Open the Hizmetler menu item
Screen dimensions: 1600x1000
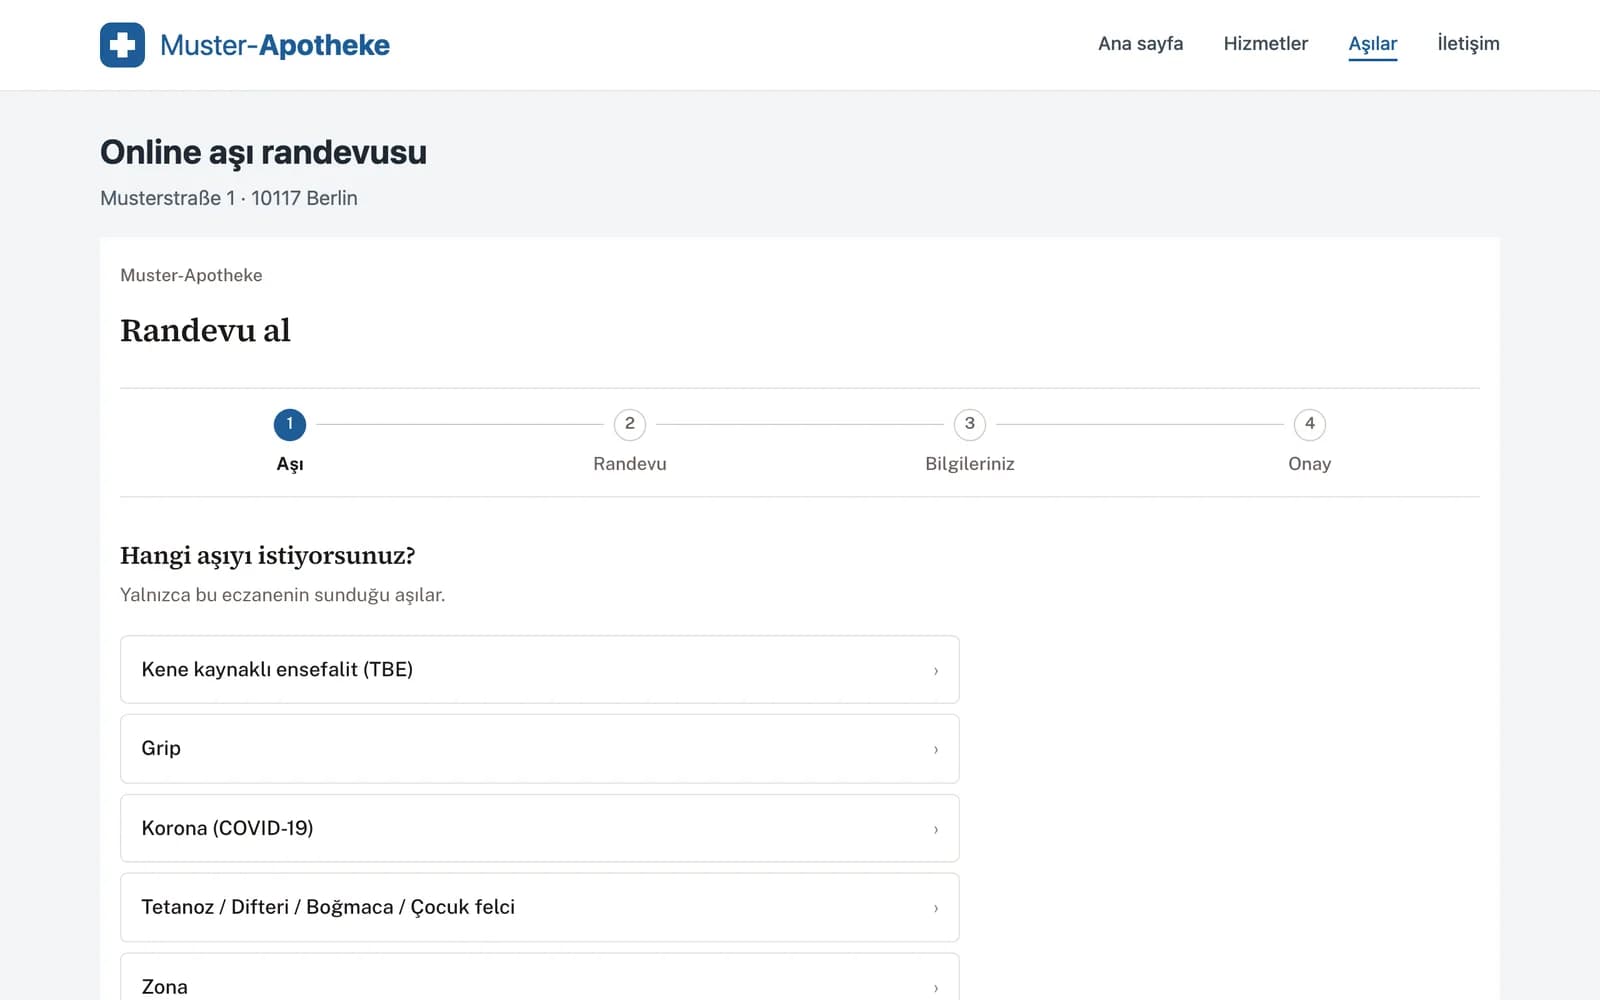(1265, 44)
